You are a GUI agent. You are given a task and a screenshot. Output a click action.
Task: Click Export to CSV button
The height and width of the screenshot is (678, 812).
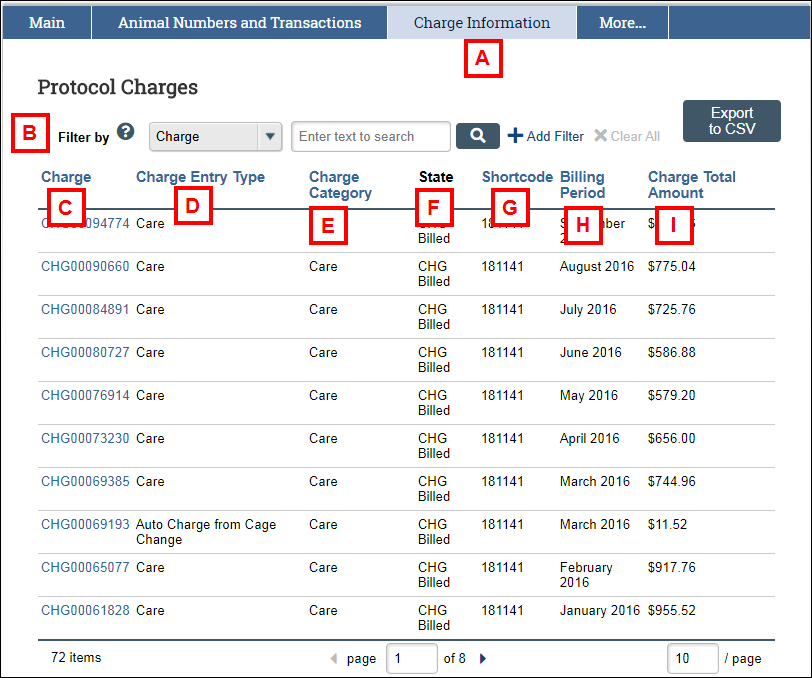[732, 121]
